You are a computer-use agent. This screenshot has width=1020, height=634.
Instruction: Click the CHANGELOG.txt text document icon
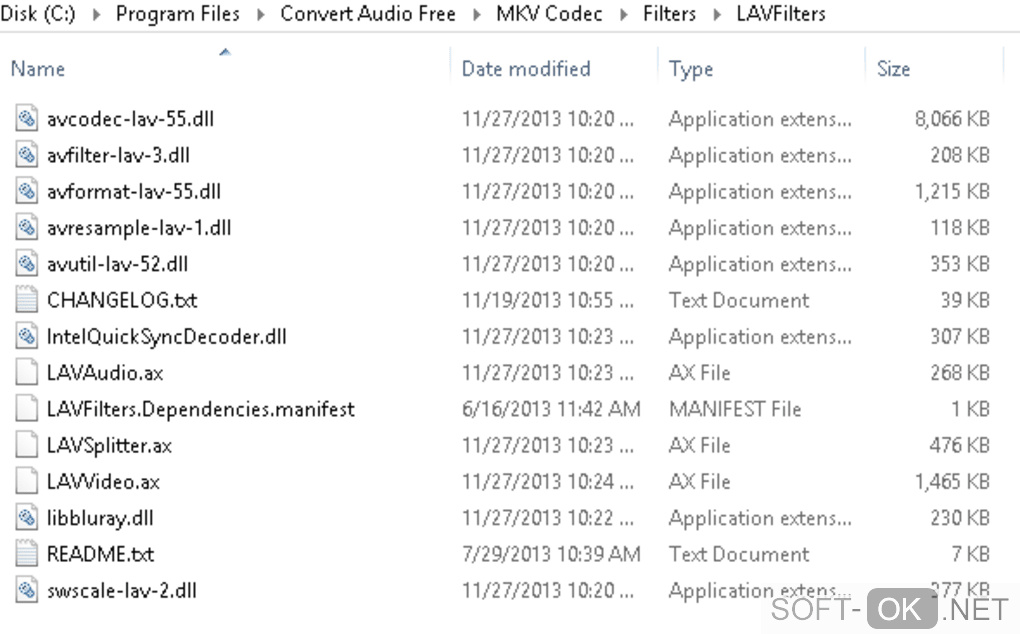pyautogui.click(x=26, y=300)
